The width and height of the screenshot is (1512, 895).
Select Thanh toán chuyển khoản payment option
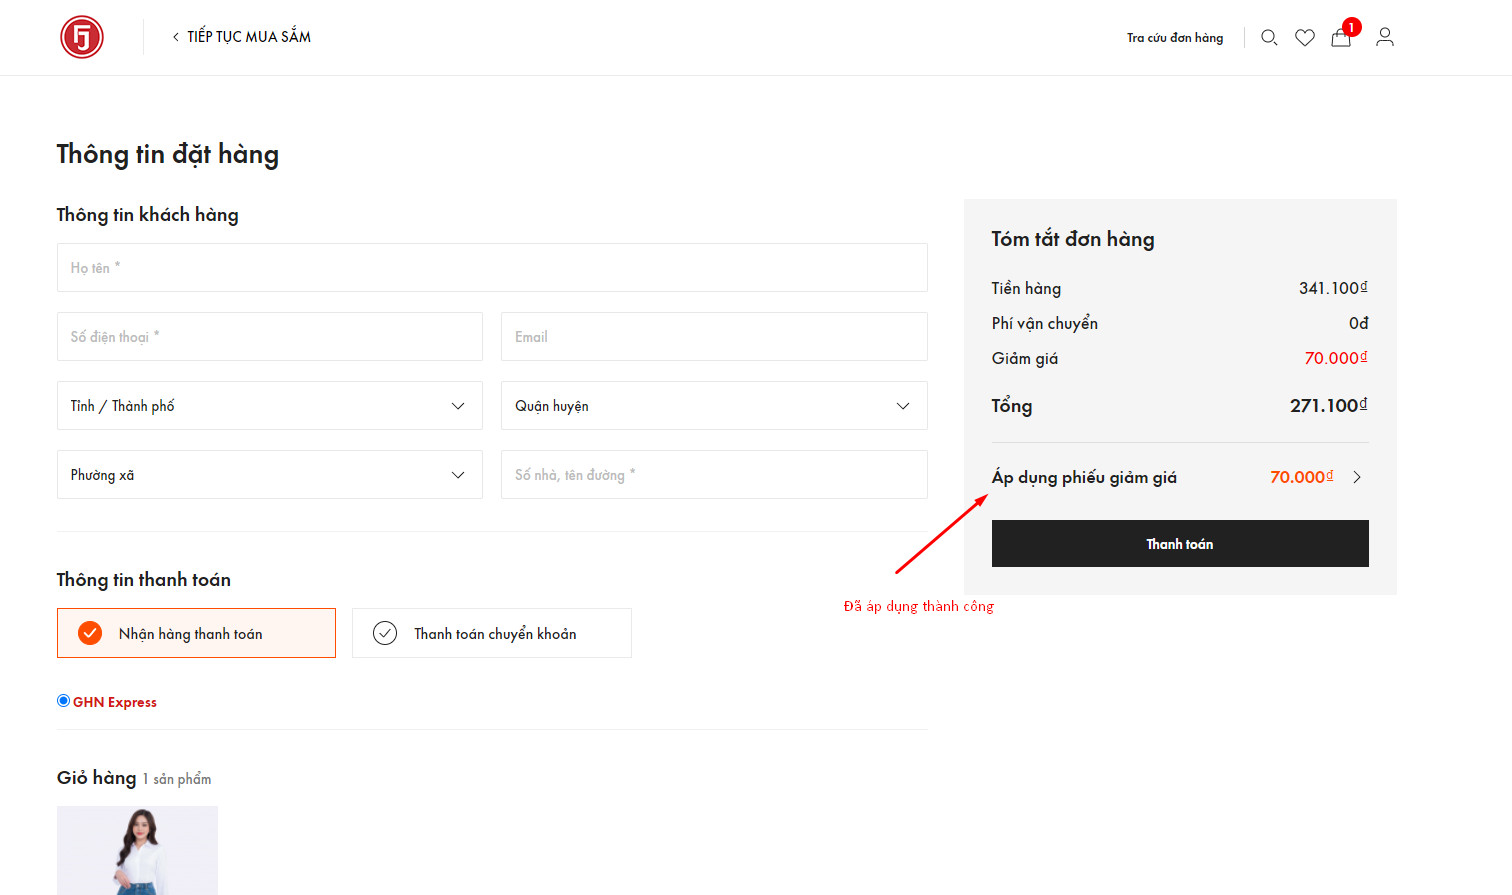492,633
